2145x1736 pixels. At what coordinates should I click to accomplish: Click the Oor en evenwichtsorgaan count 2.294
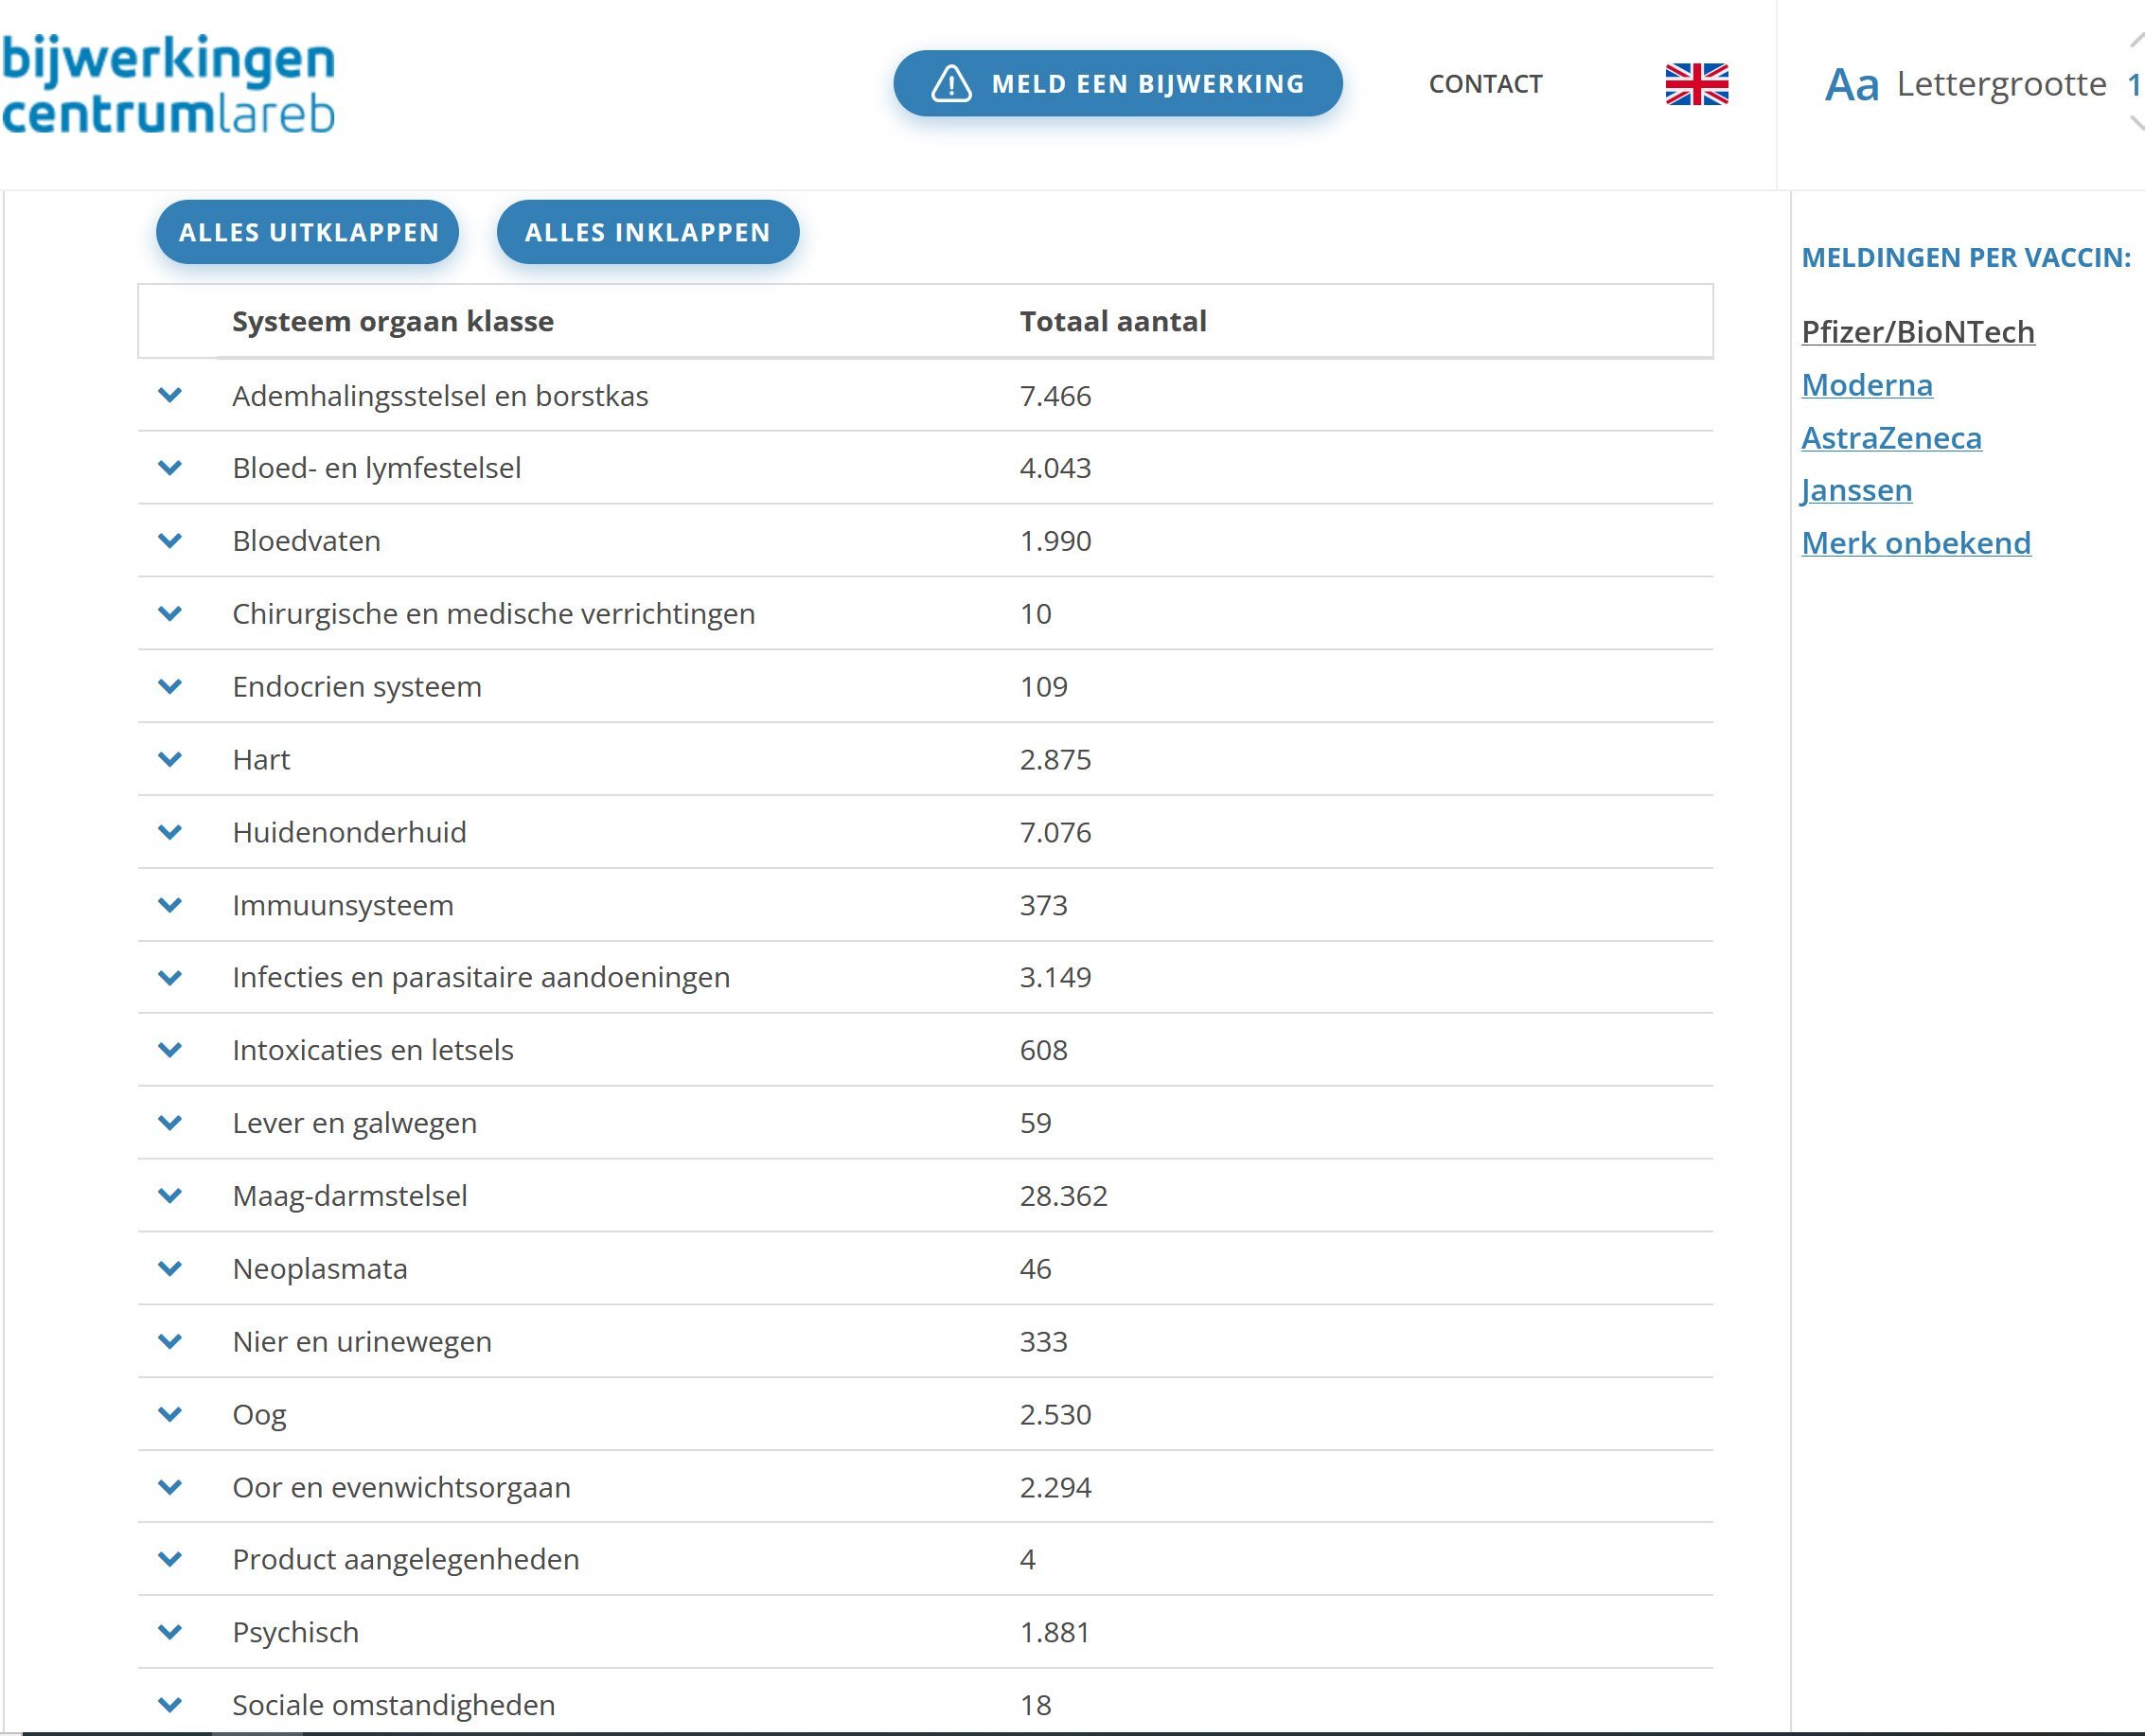[x=1055, y=1486]
